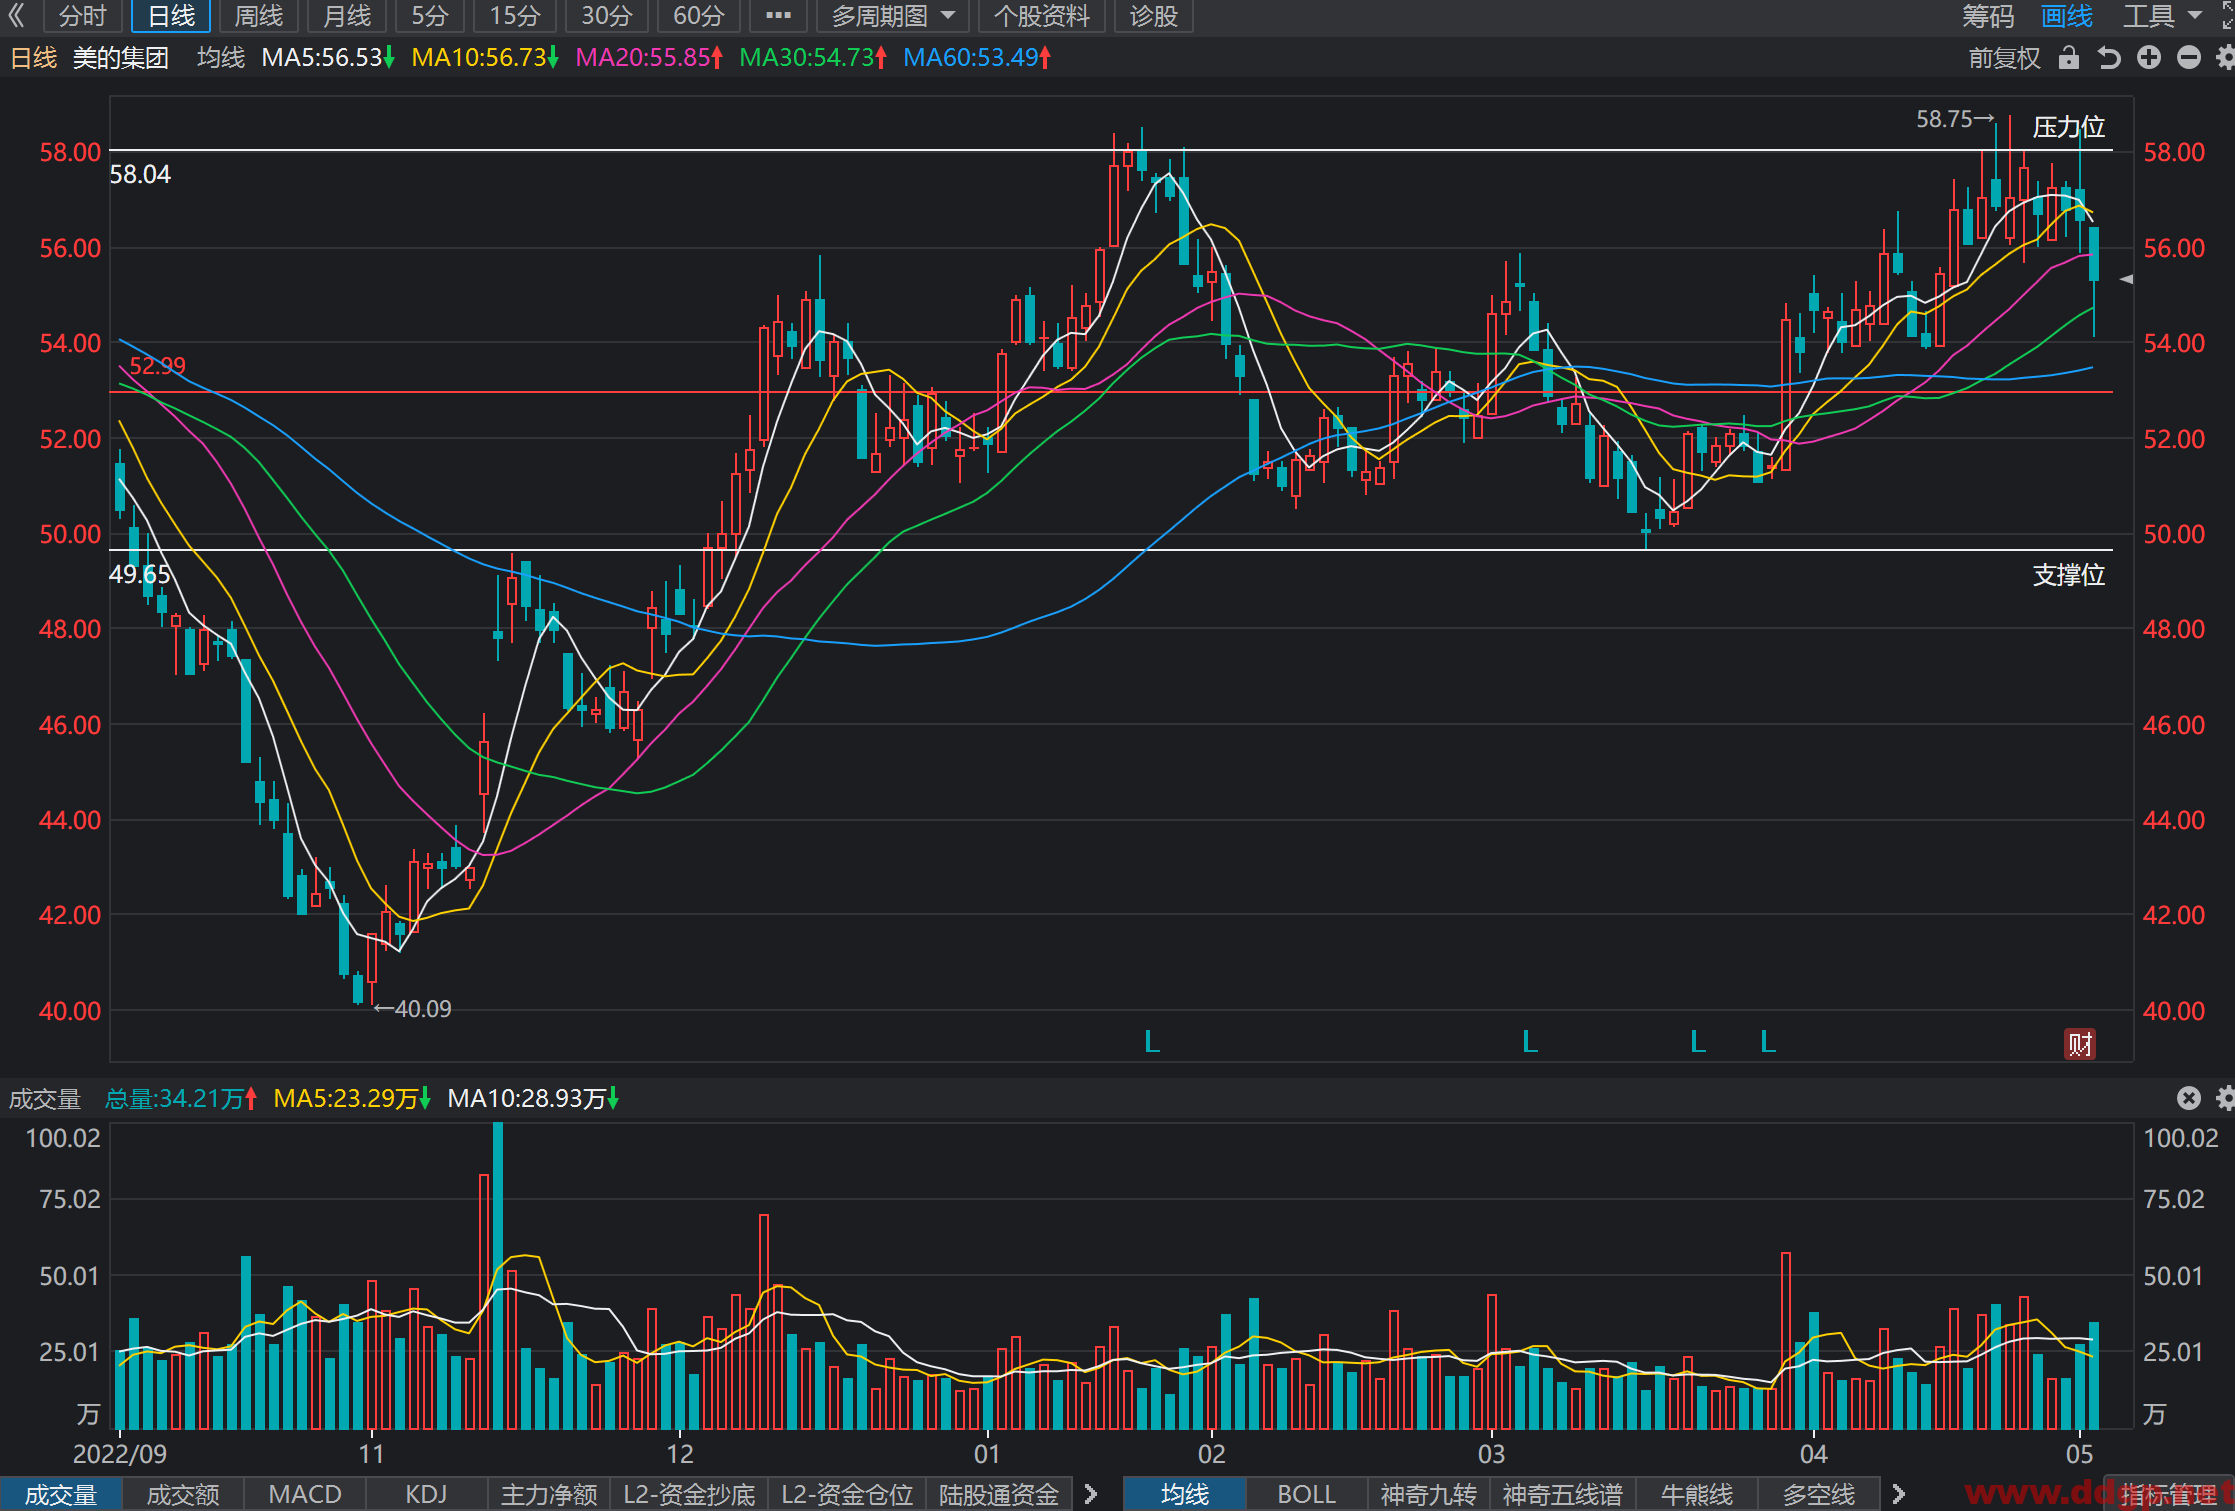2235x1511 pixels.
Task: Expand more time periods via ellipsis button
Action: 778,16
